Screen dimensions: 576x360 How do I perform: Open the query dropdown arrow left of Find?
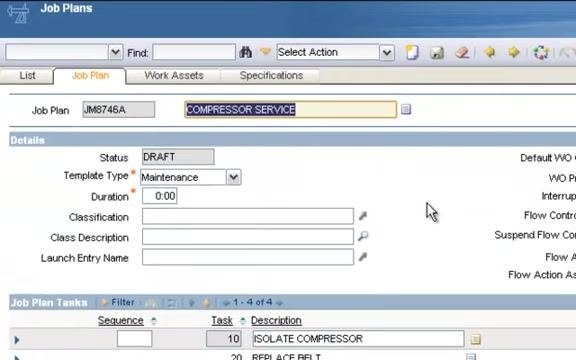click(x=115, y=53)
